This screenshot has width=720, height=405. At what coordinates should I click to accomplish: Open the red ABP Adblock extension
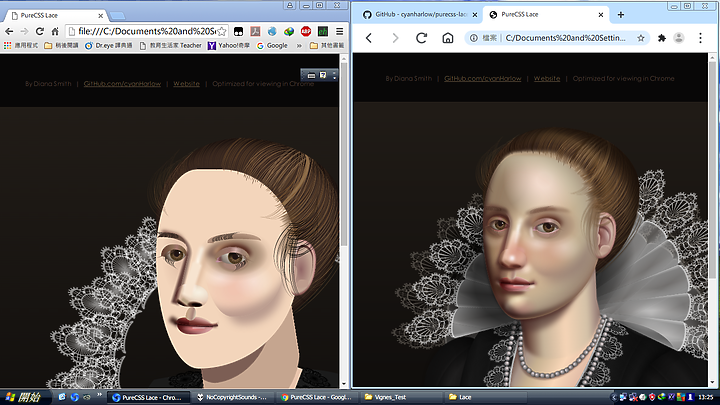coord(306,31)
